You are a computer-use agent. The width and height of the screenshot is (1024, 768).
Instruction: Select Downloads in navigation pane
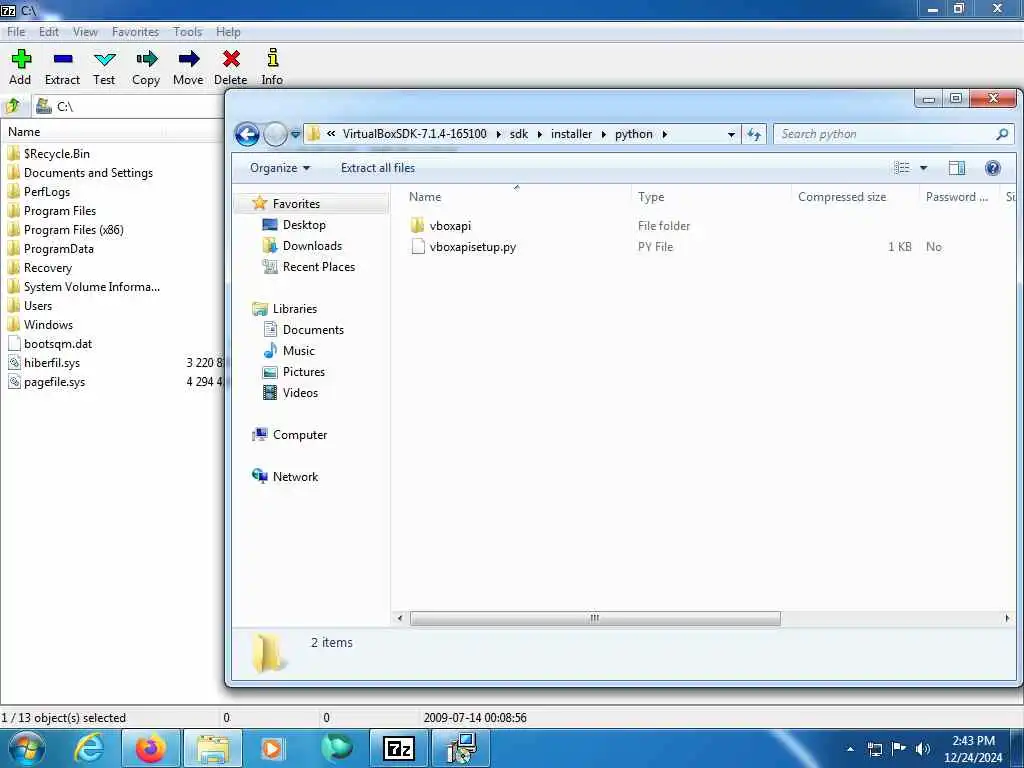312,246
